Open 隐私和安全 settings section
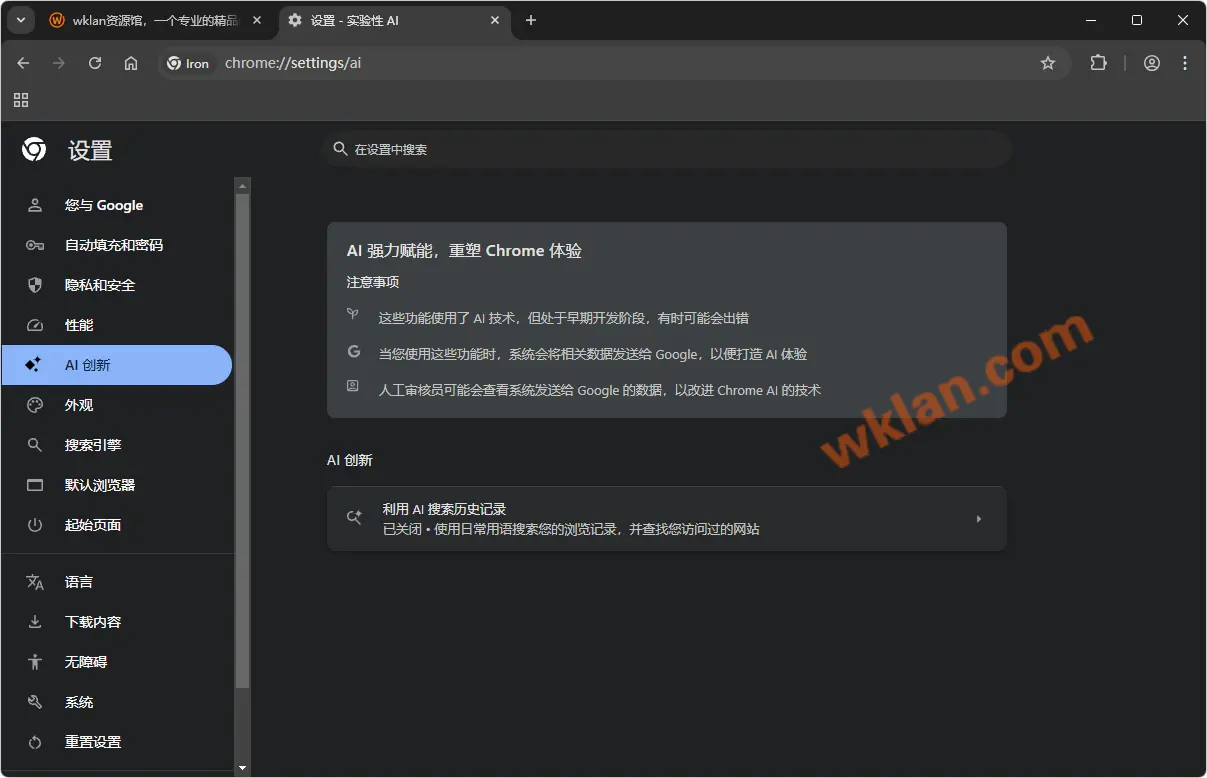The width and height of the screenshot is (1207, 778). pyautogui.click(x=117, y=285)
